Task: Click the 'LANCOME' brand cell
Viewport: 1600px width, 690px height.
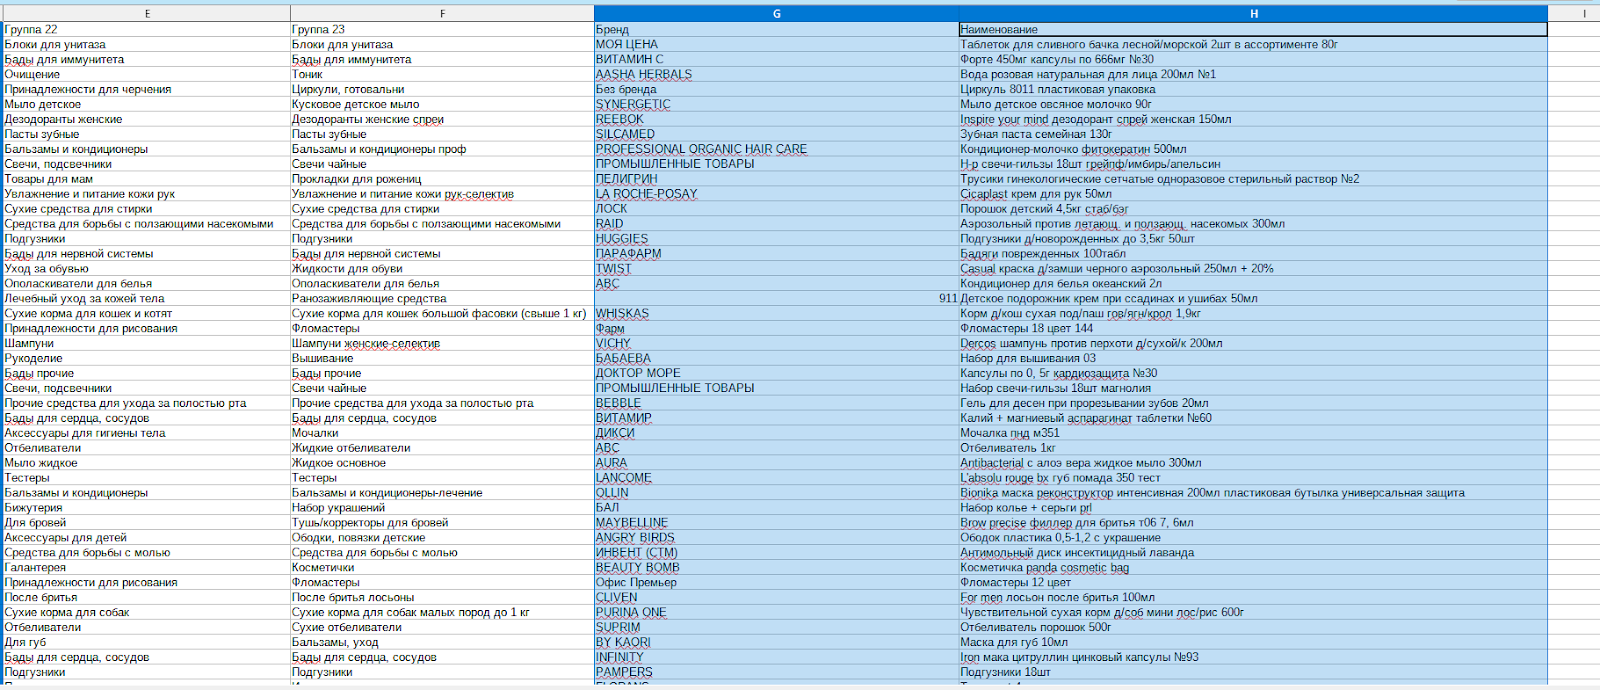Action: tap(777, 478)
